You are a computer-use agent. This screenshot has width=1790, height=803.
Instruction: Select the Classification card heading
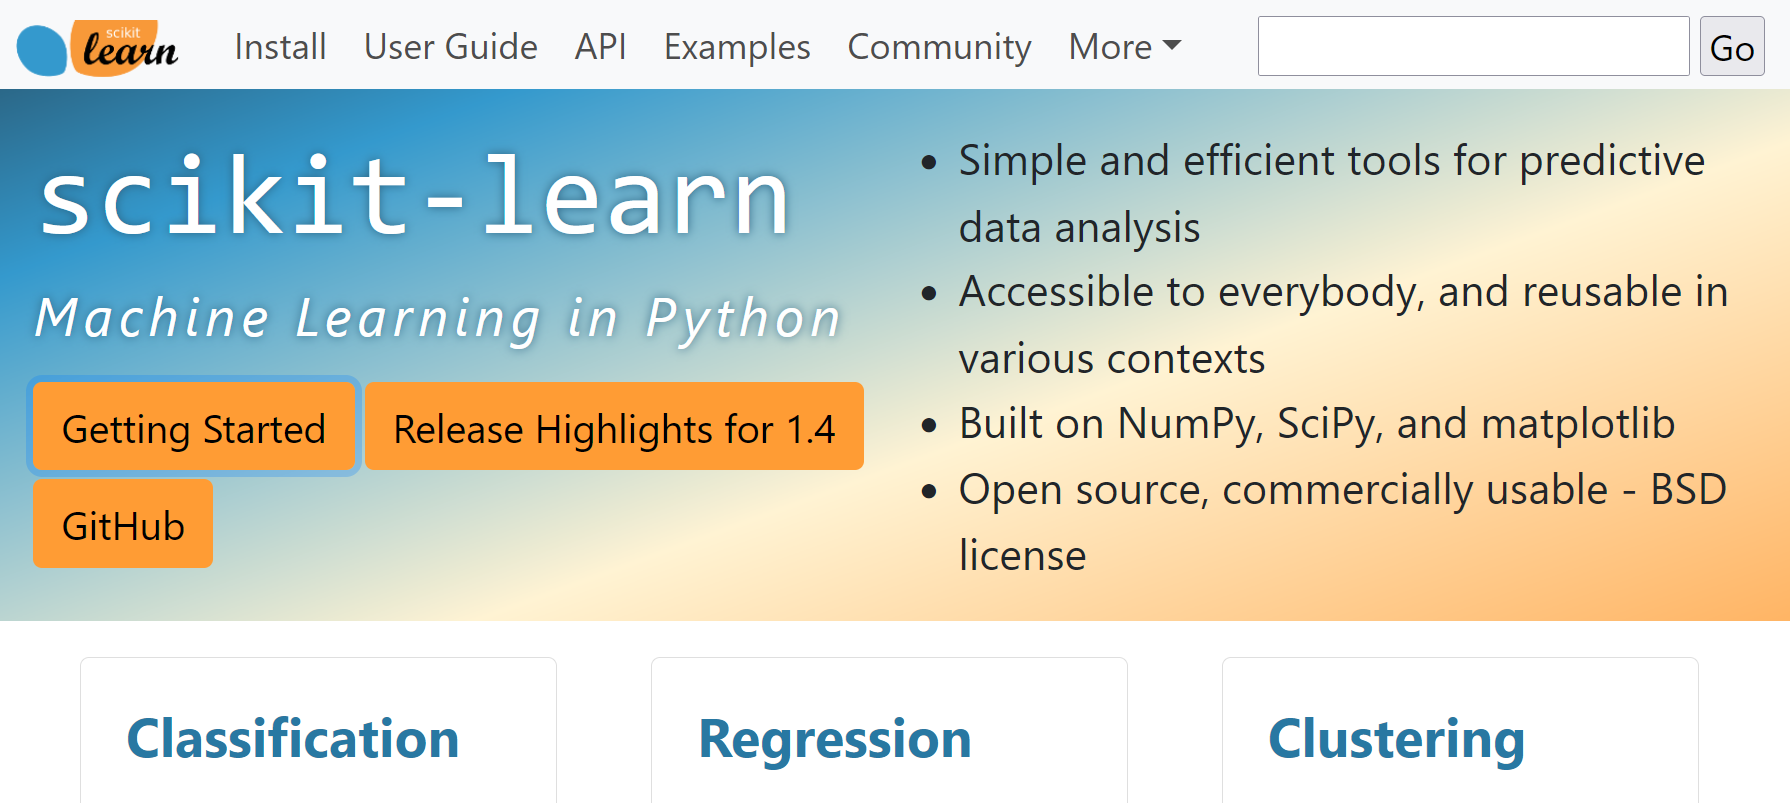coord(293,739)
